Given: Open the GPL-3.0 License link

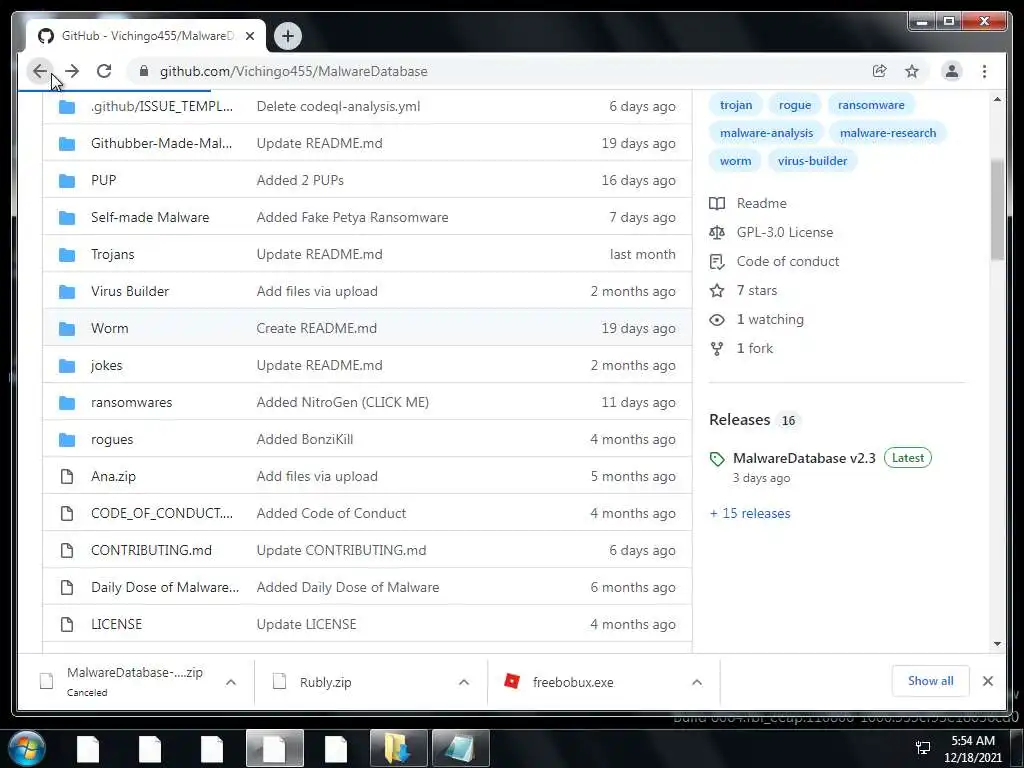Looking at the screenshot, I should (x=771, y=232).
